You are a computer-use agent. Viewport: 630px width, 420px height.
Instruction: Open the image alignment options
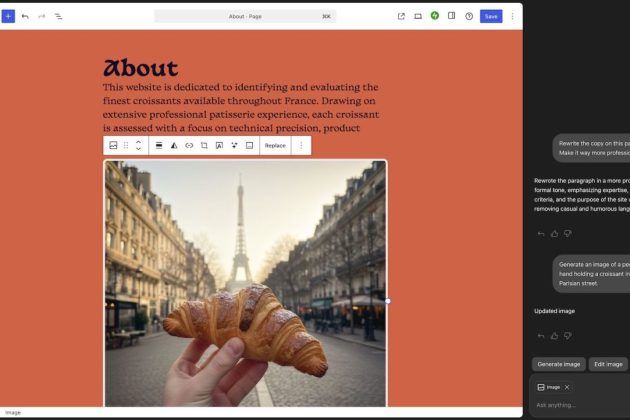pyautogui.click(x=159, y=145)
